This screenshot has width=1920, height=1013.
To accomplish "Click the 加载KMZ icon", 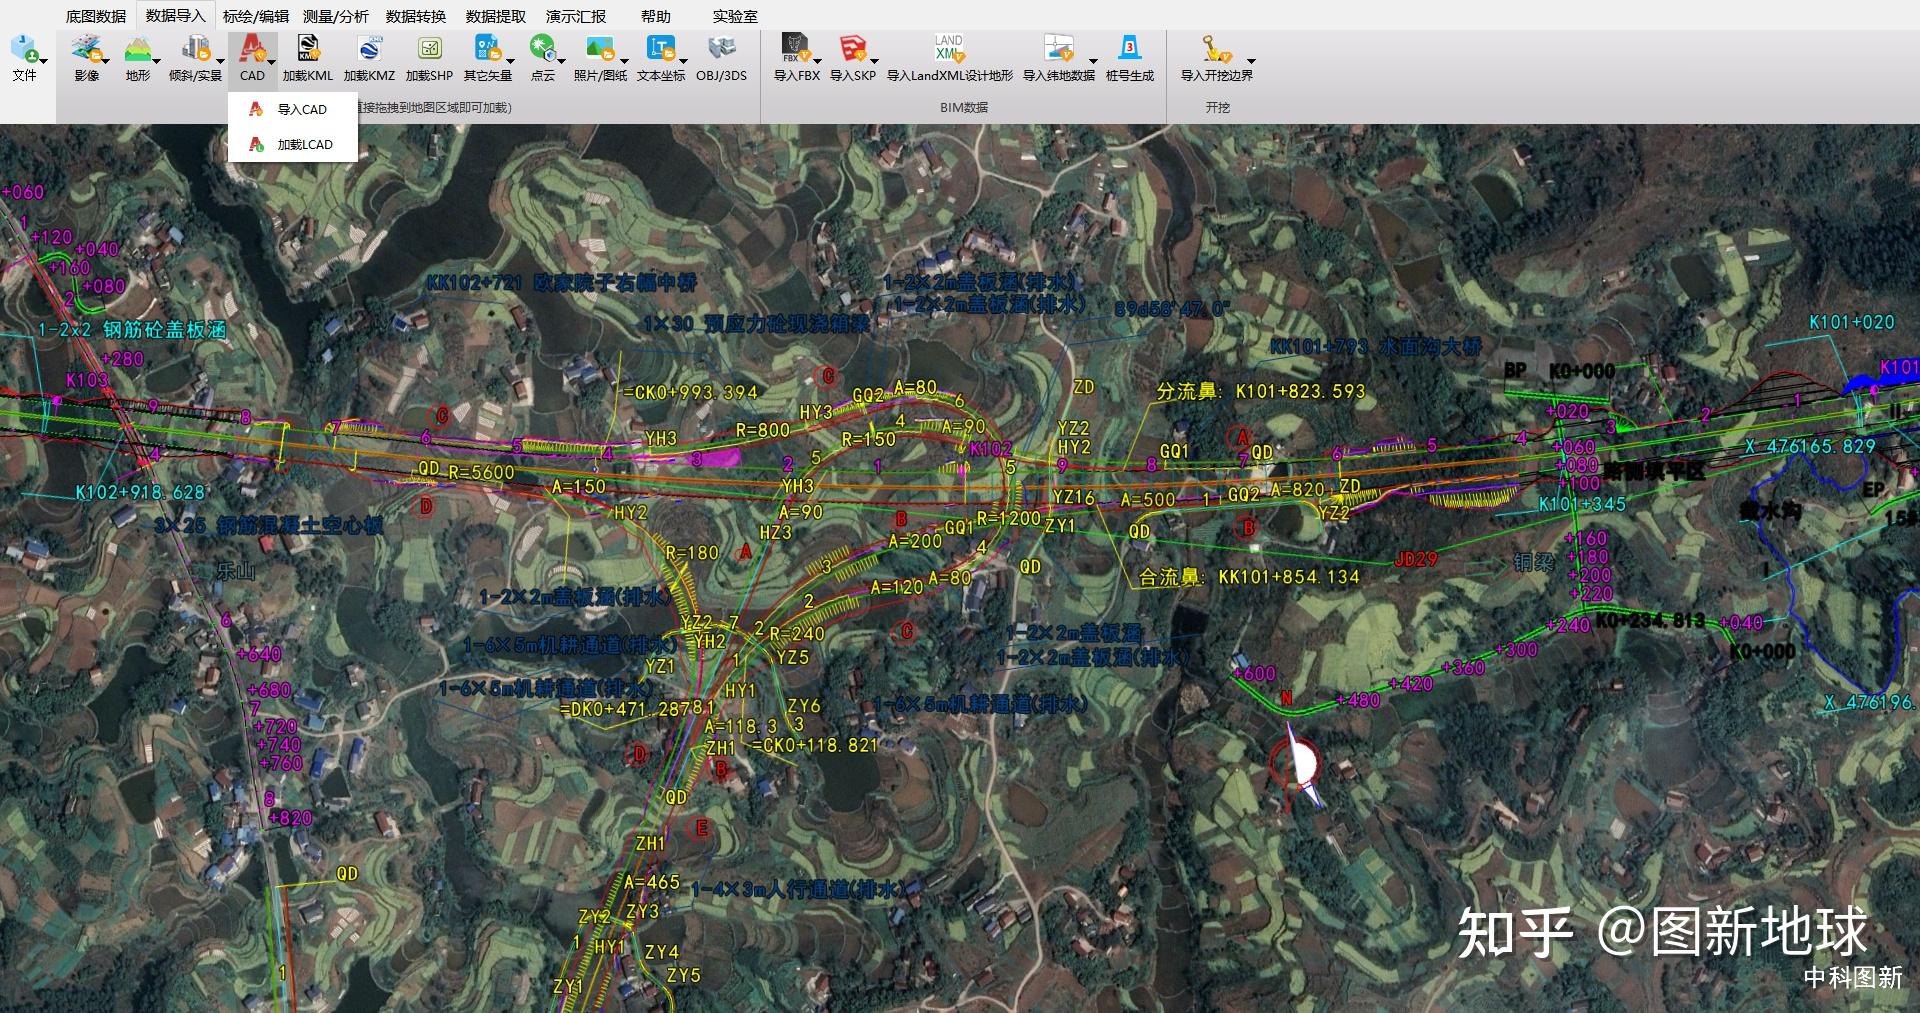I will click(x=369, y=49).
